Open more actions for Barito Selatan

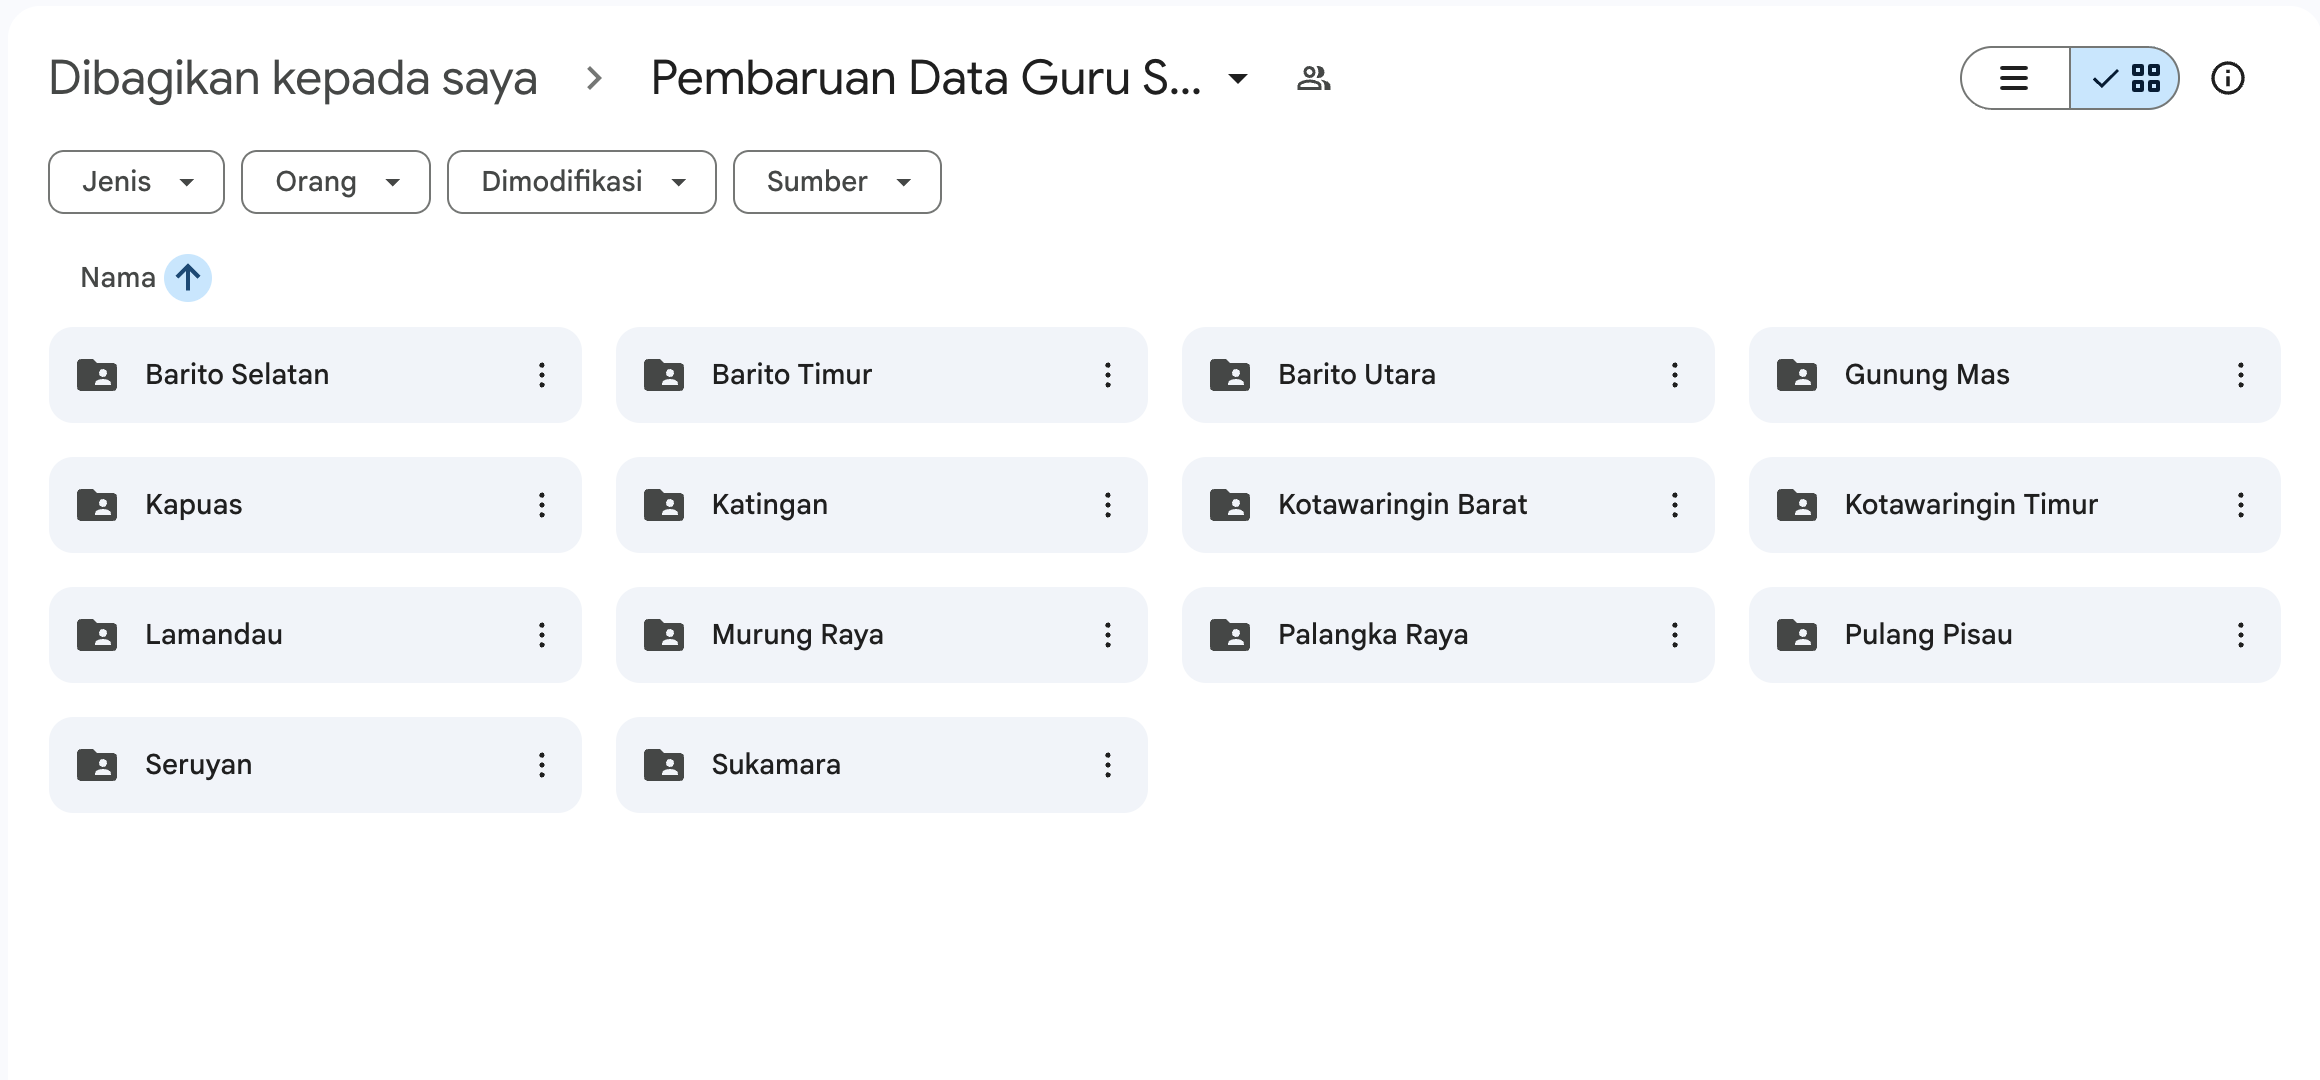(x=541, y=375)
